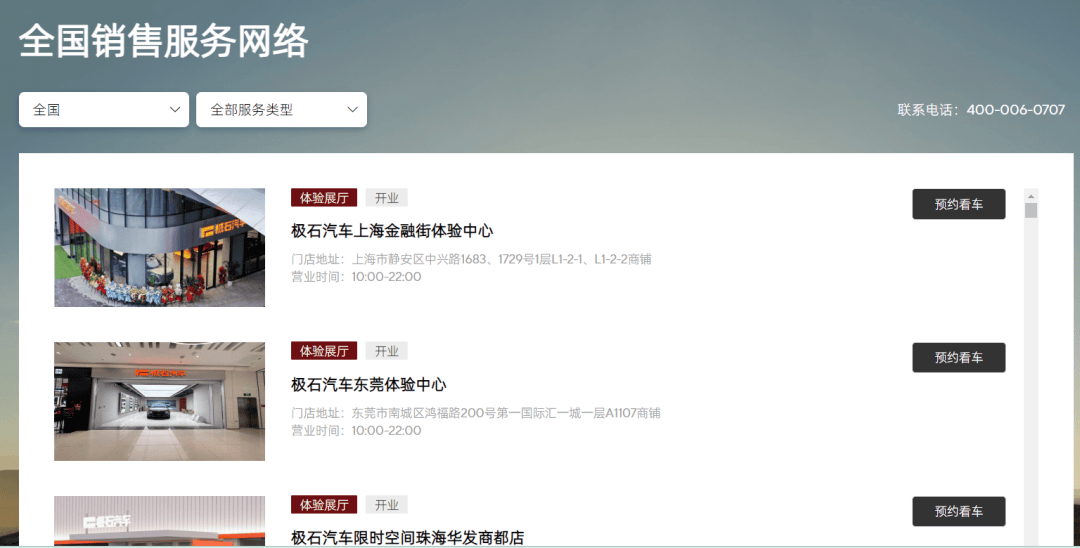This screenshot has height=548, width=1080.
Task: Click the store list scrollbar thumb
Action: (1031, 210)
